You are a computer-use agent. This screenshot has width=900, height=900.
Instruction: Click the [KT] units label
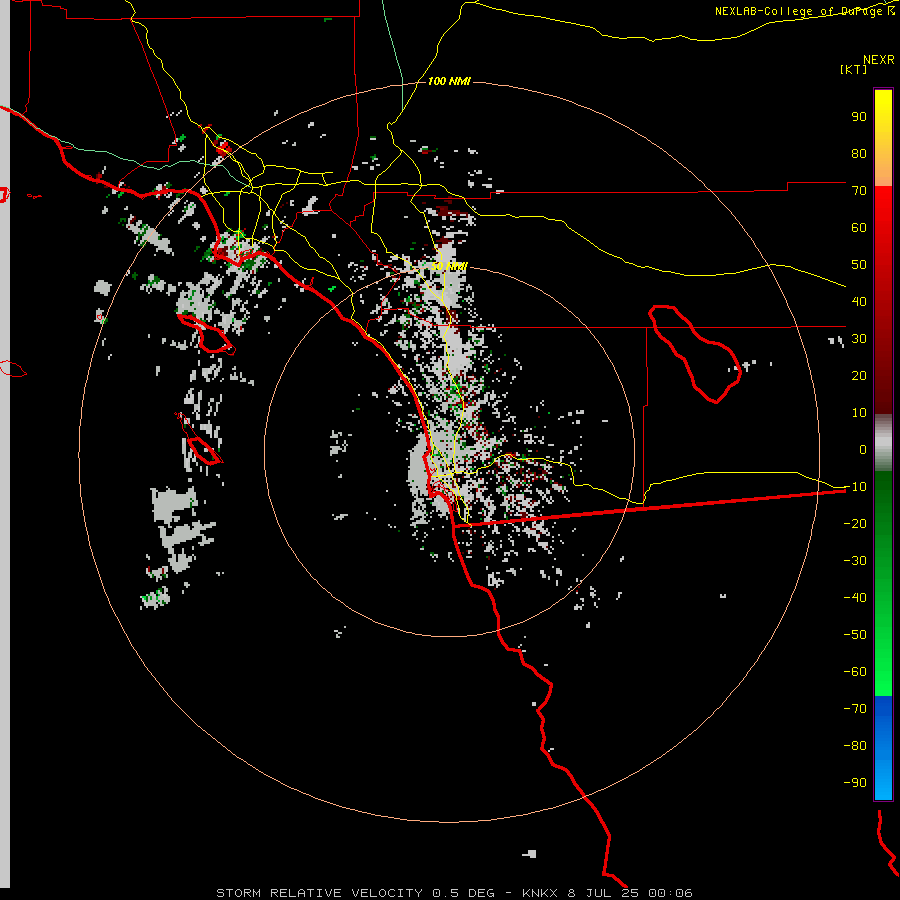[x=854, y=69]
